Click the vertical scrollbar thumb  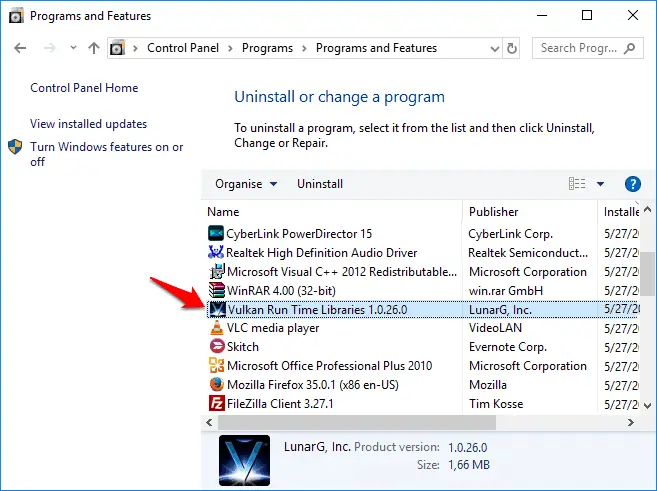tap(647, 273)
